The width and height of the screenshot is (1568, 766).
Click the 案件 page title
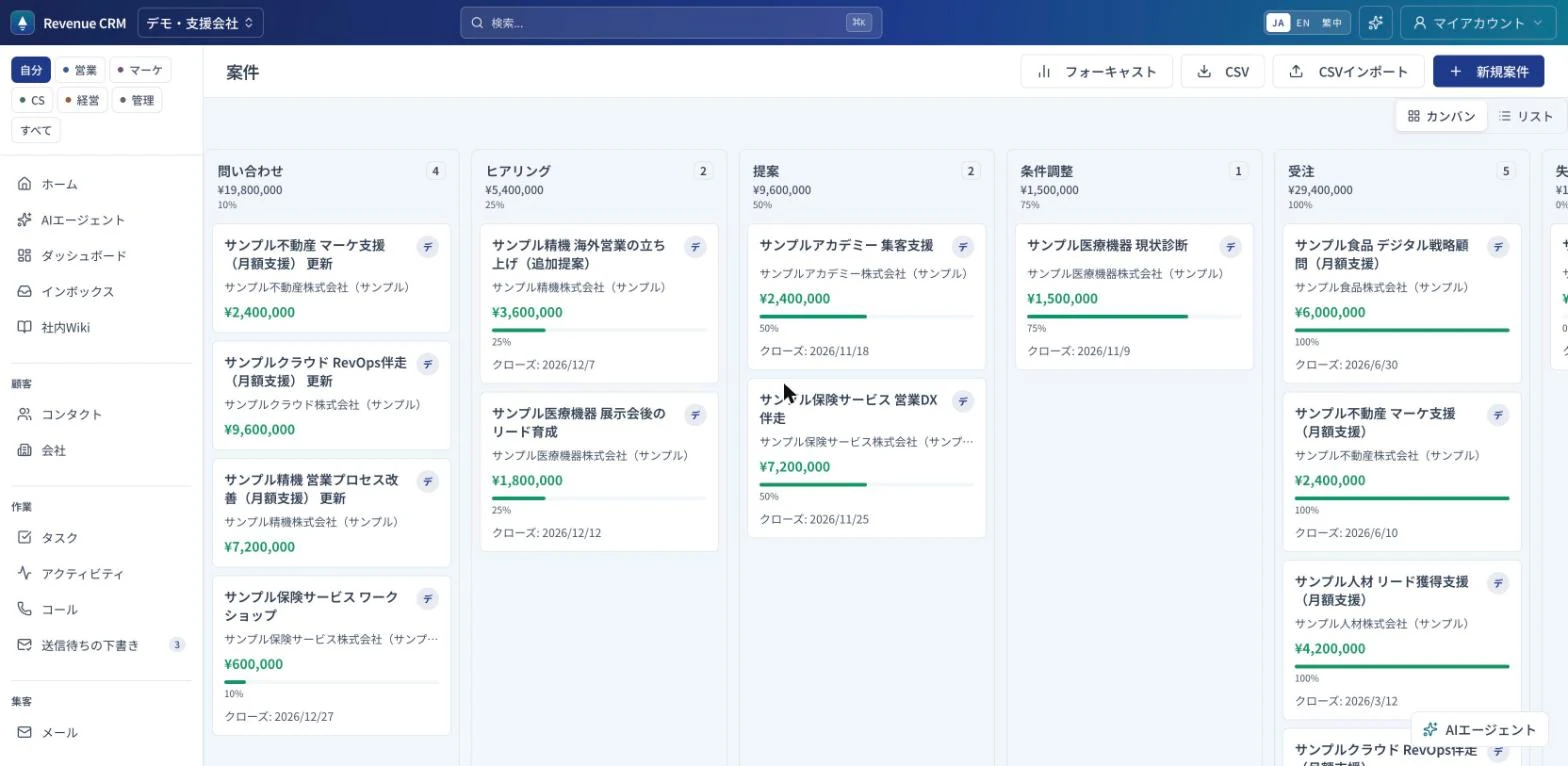(x=242, y=72)
